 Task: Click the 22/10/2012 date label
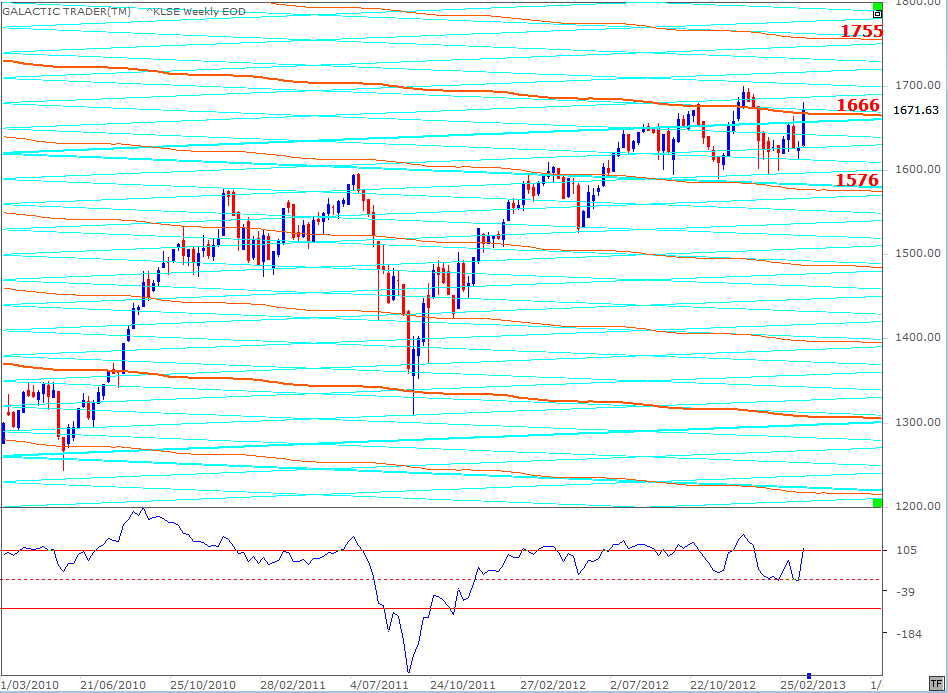(722, 685)
